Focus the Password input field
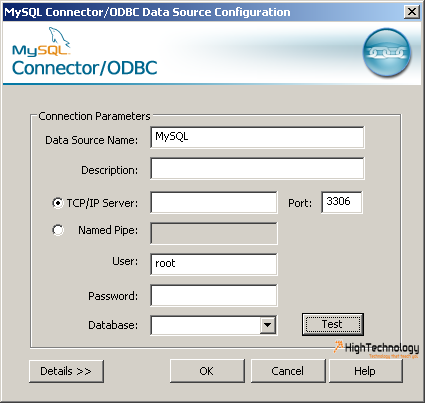 pyautogui.click(x=214, y=295)
